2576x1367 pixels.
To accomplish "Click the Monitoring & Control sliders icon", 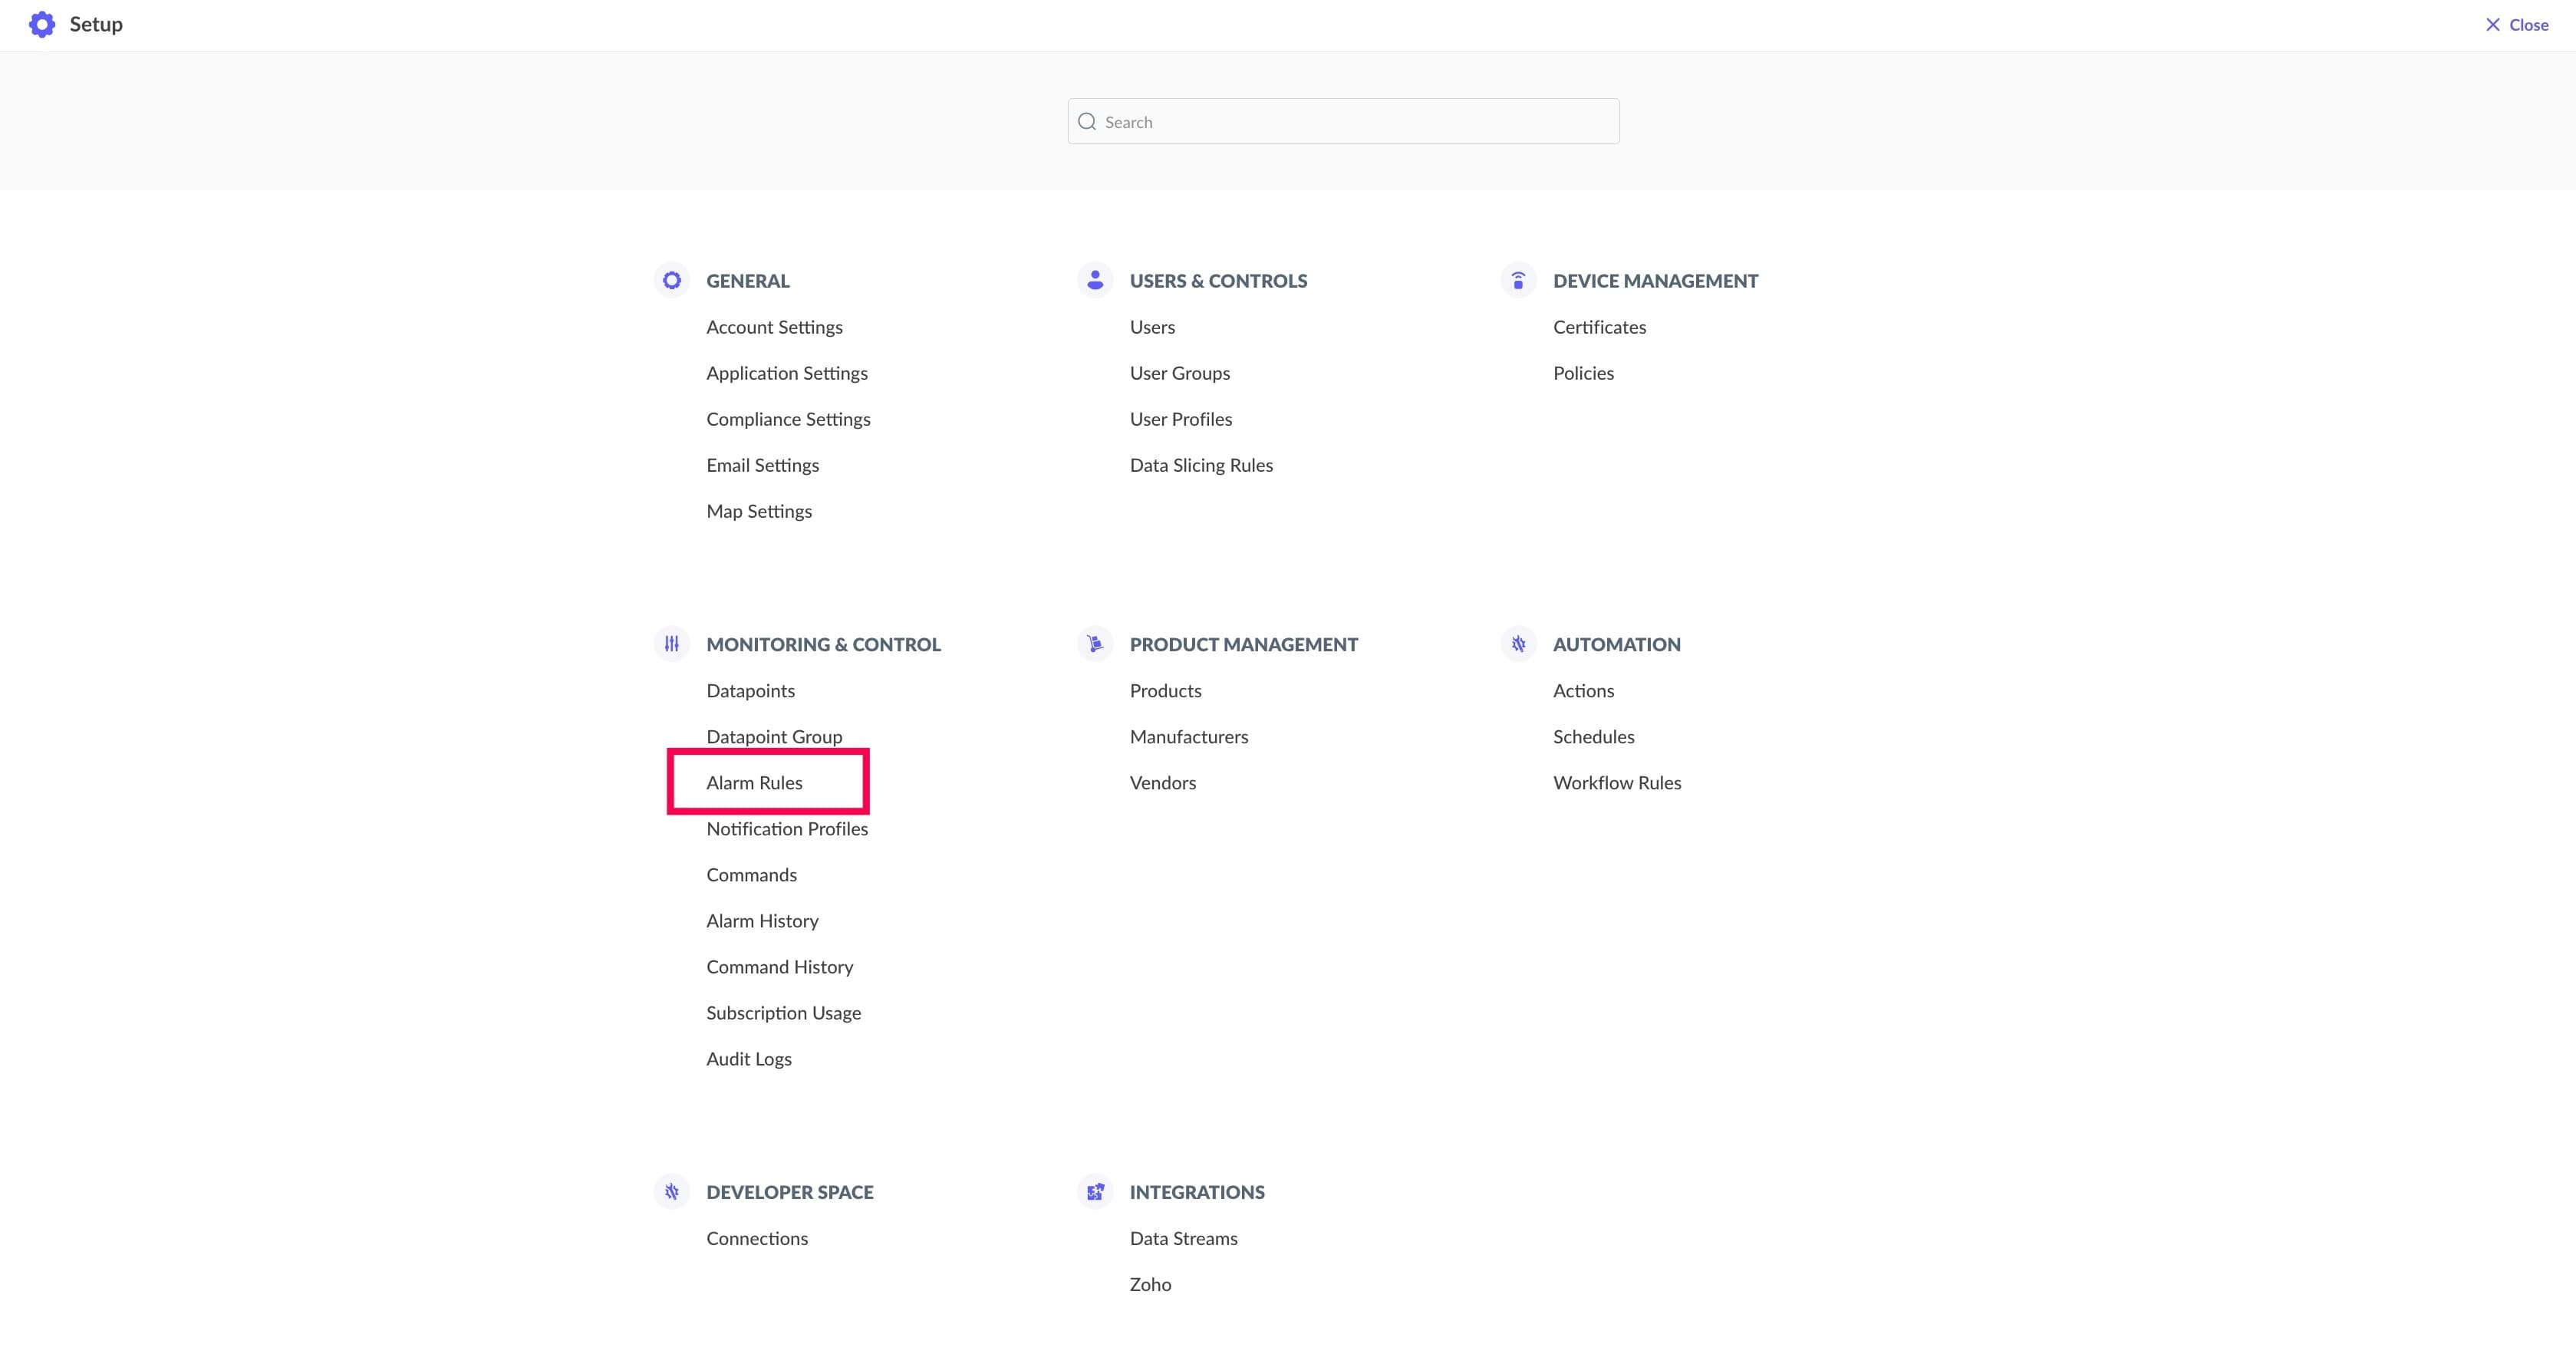I will [x=672, y=644].
